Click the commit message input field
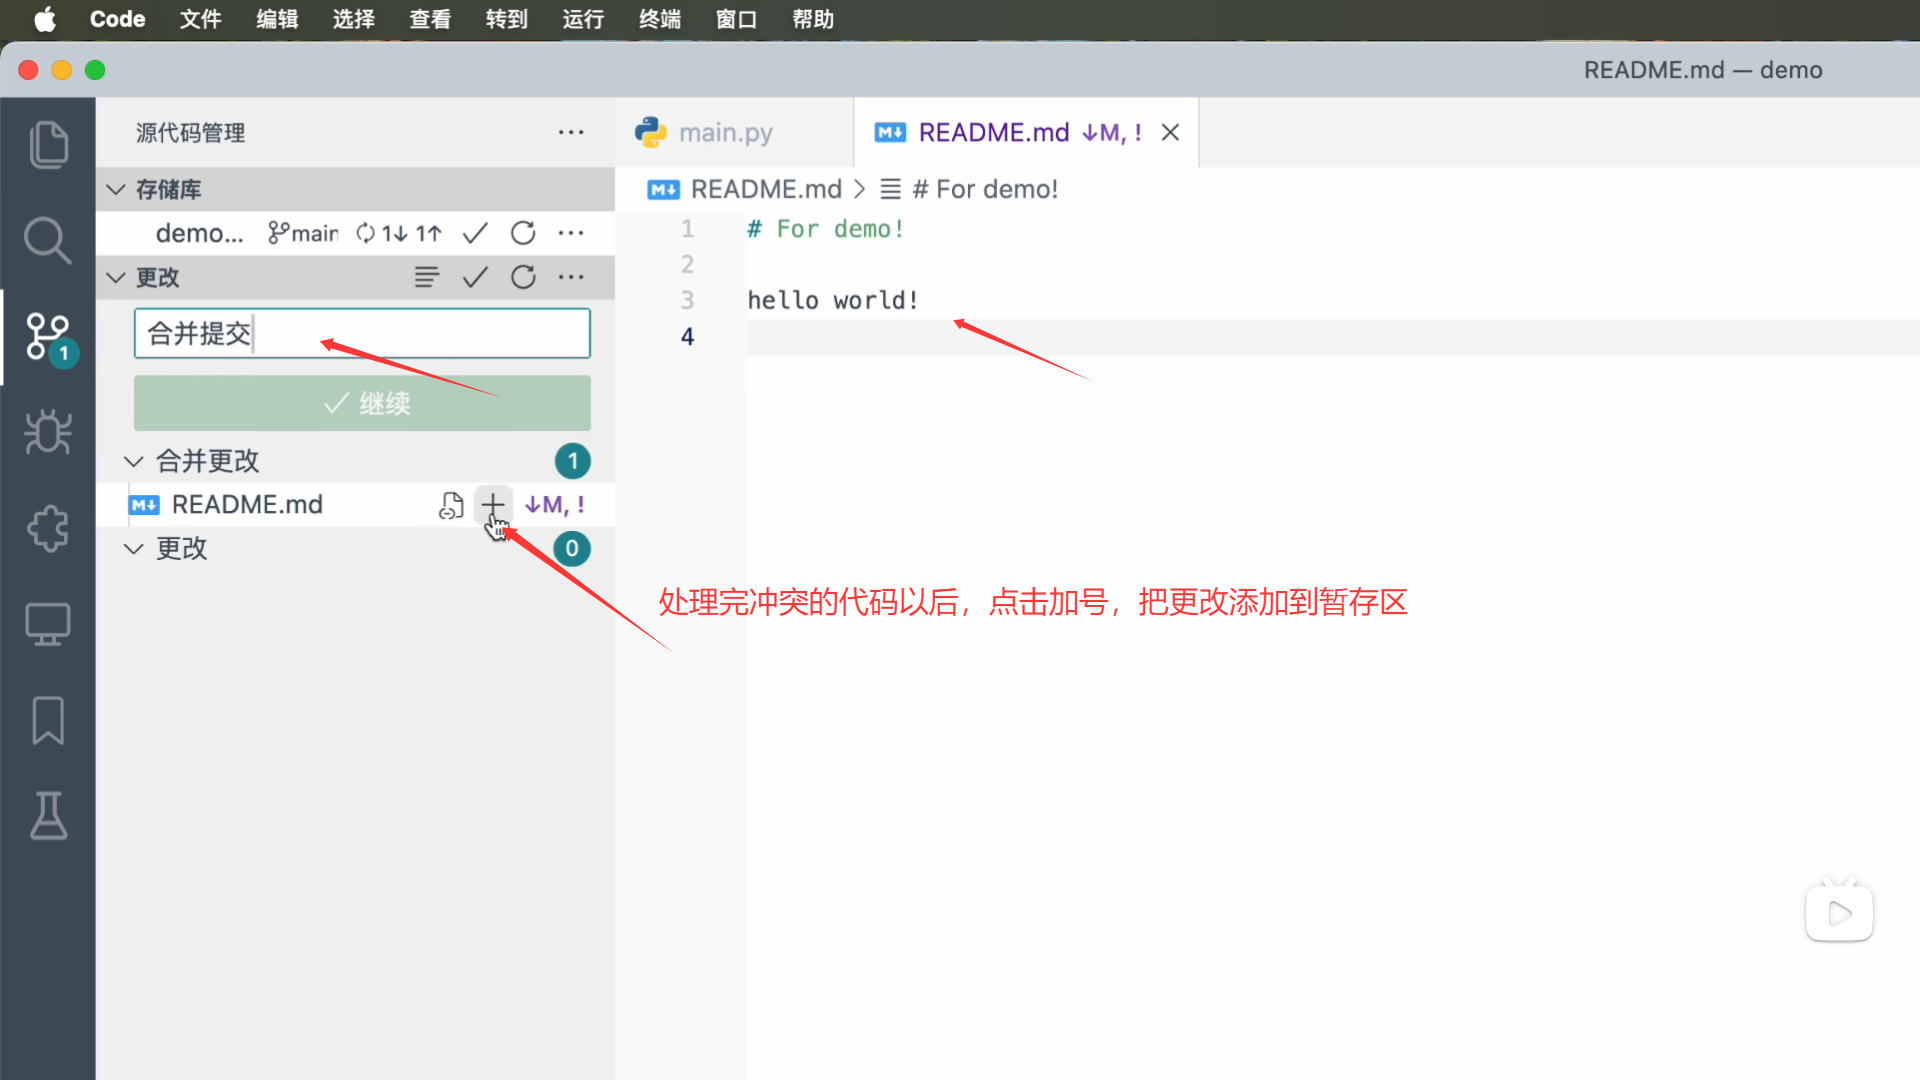Viewport: 1920px width, 1080px height. (x=362, y=333)
